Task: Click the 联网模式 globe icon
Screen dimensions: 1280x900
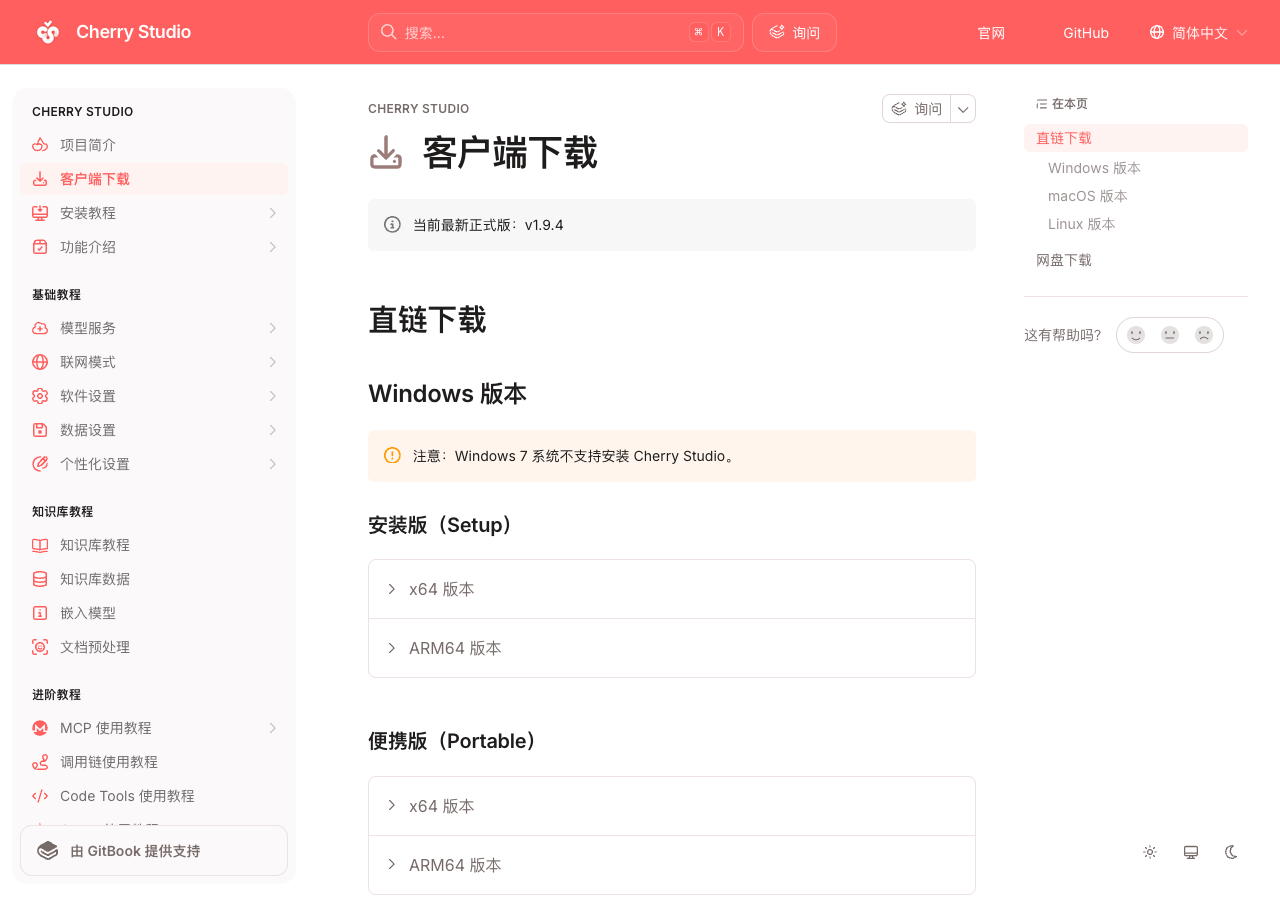Action: click(40, 362)
